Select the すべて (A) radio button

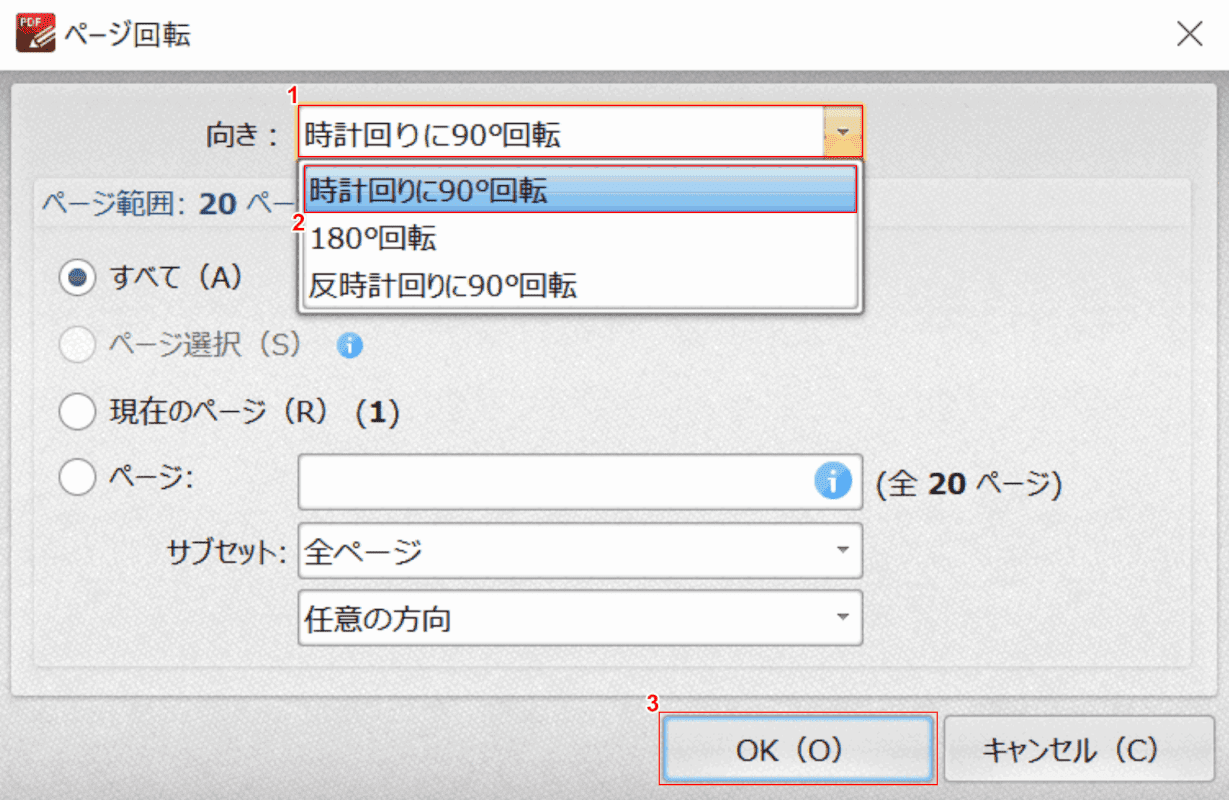(x=77, y=278)
